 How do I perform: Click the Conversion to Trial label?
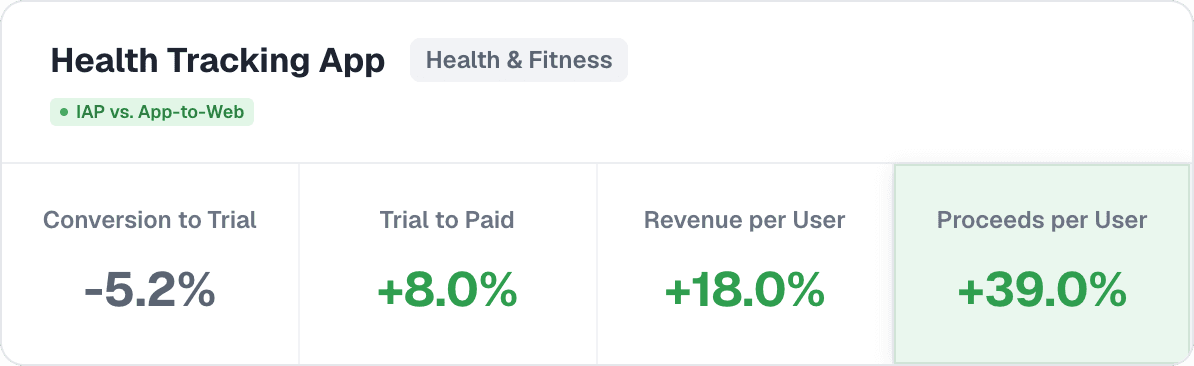click(x=150, y=221)
